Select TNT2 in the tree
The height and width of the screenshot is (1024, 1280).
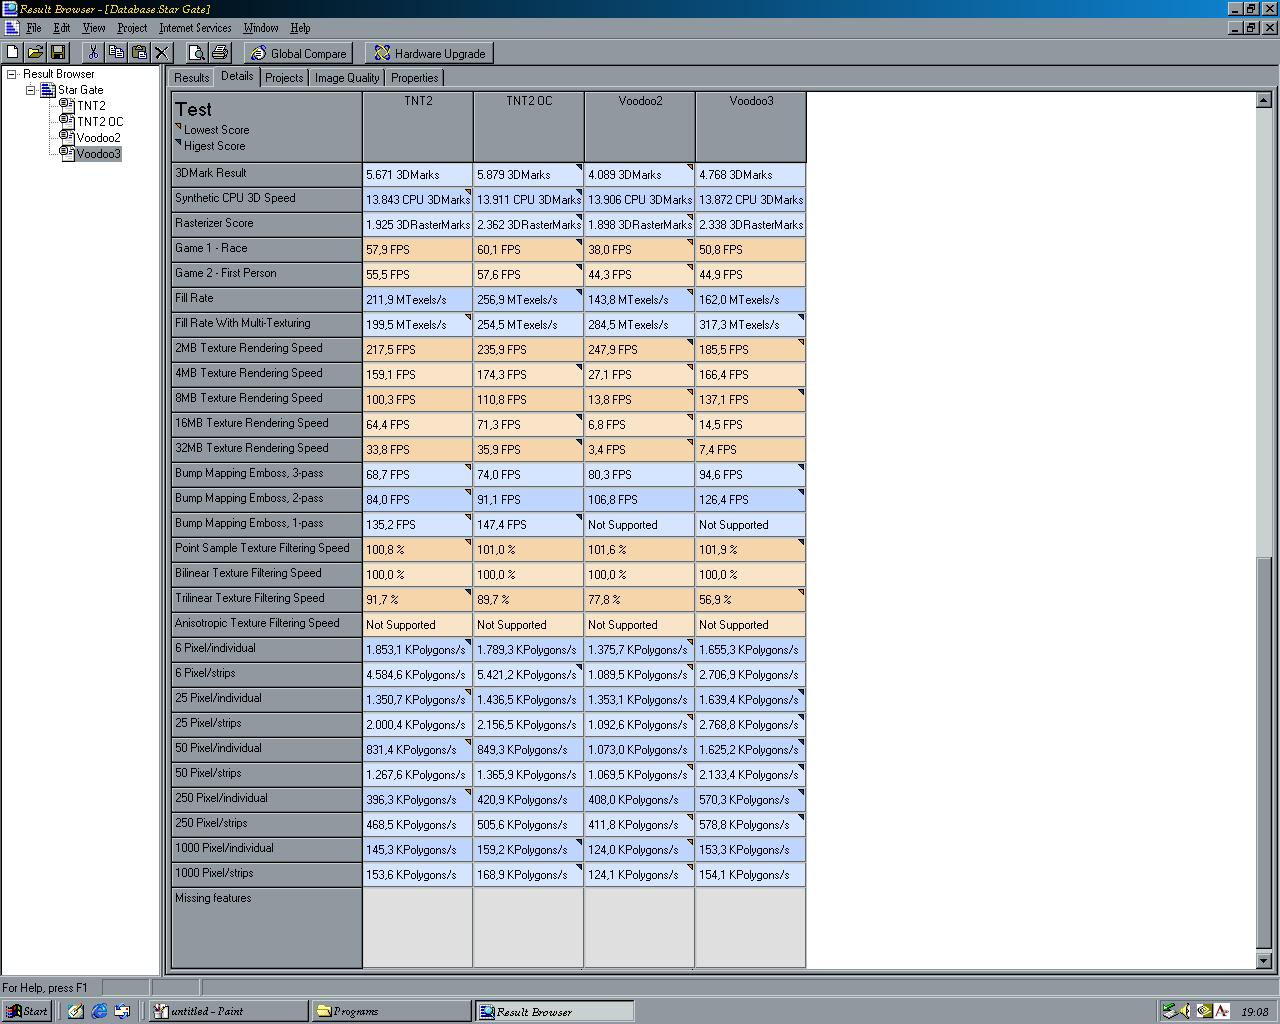point(91,106)
